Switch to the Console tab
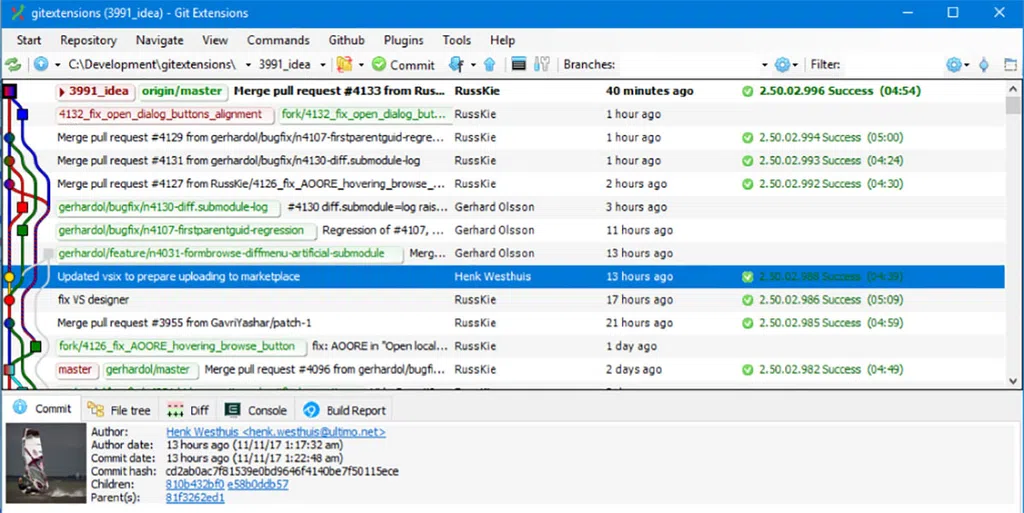The width and height of the screenshot is (1024, 513). [x=255, y=410]
